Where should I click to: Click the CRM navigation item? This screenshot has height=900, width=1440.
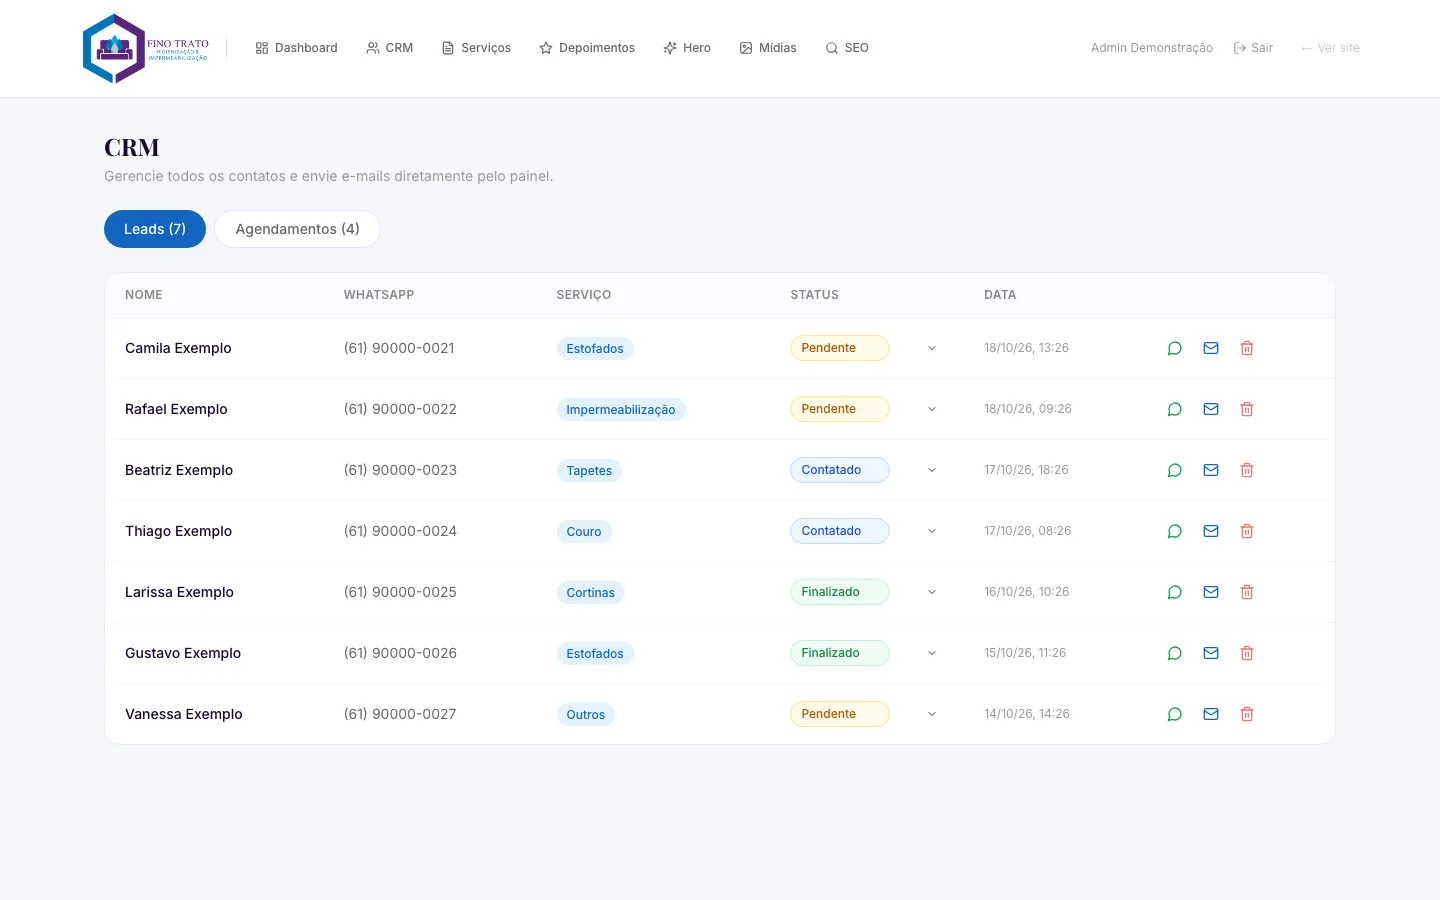(390, 48)
